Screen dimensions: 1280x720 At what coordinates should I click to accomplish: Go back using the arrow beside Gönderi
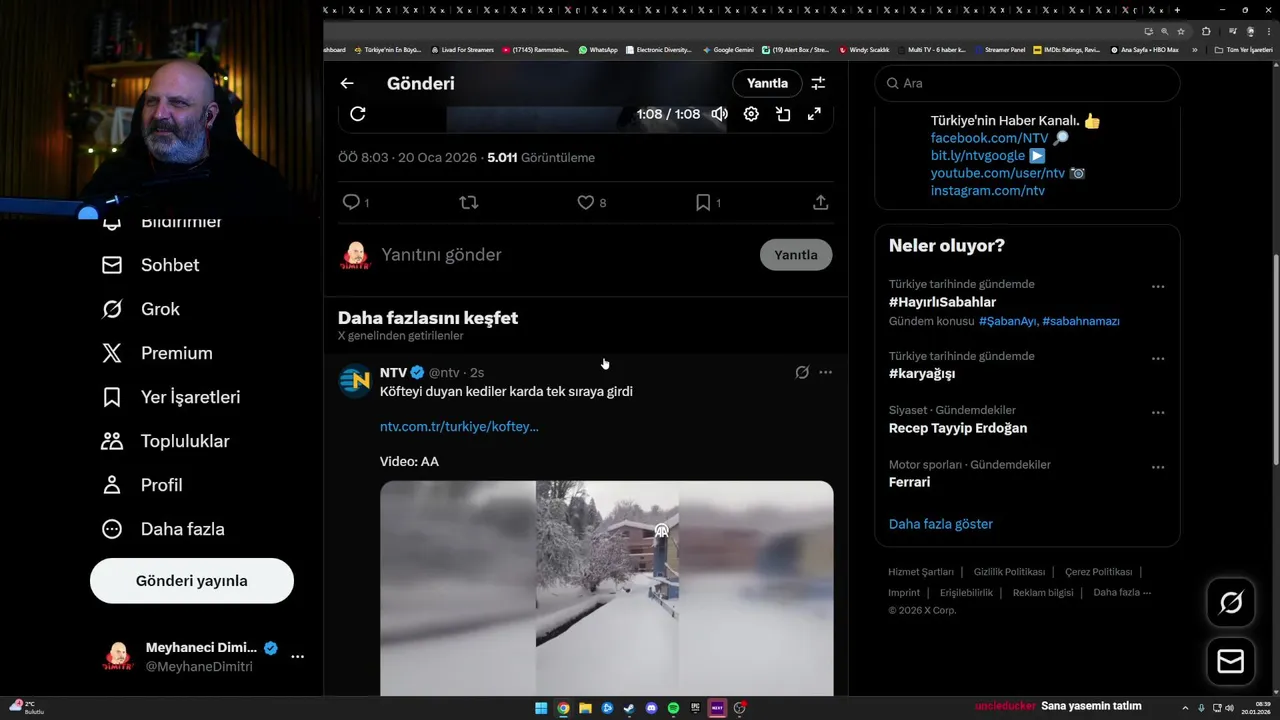pos(347,84)
